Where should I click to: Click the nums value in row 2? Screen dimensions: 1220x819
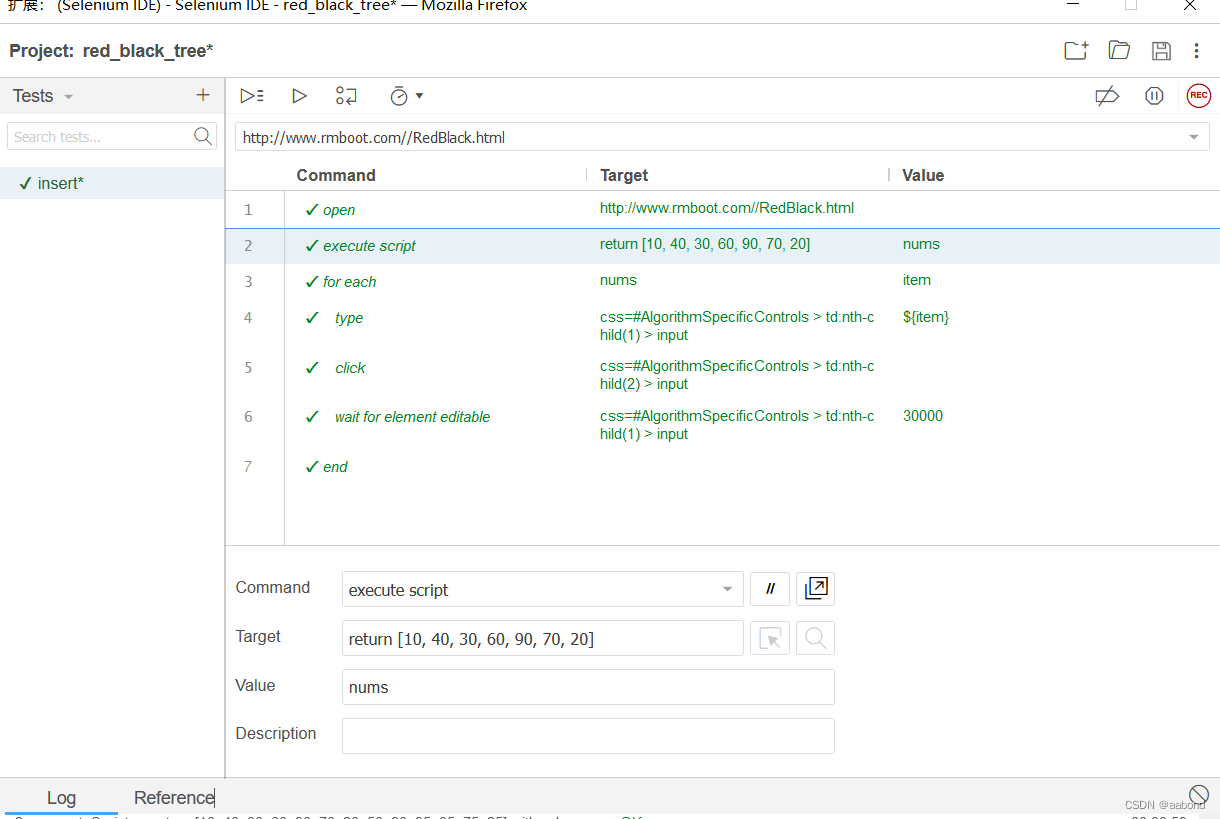point(921,244)
